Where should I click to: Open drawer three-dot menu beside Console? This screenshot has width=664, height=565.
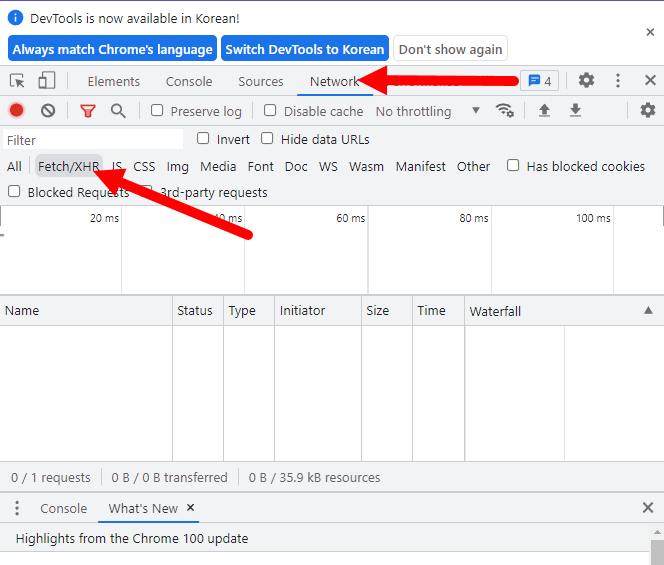coord(17,508)
